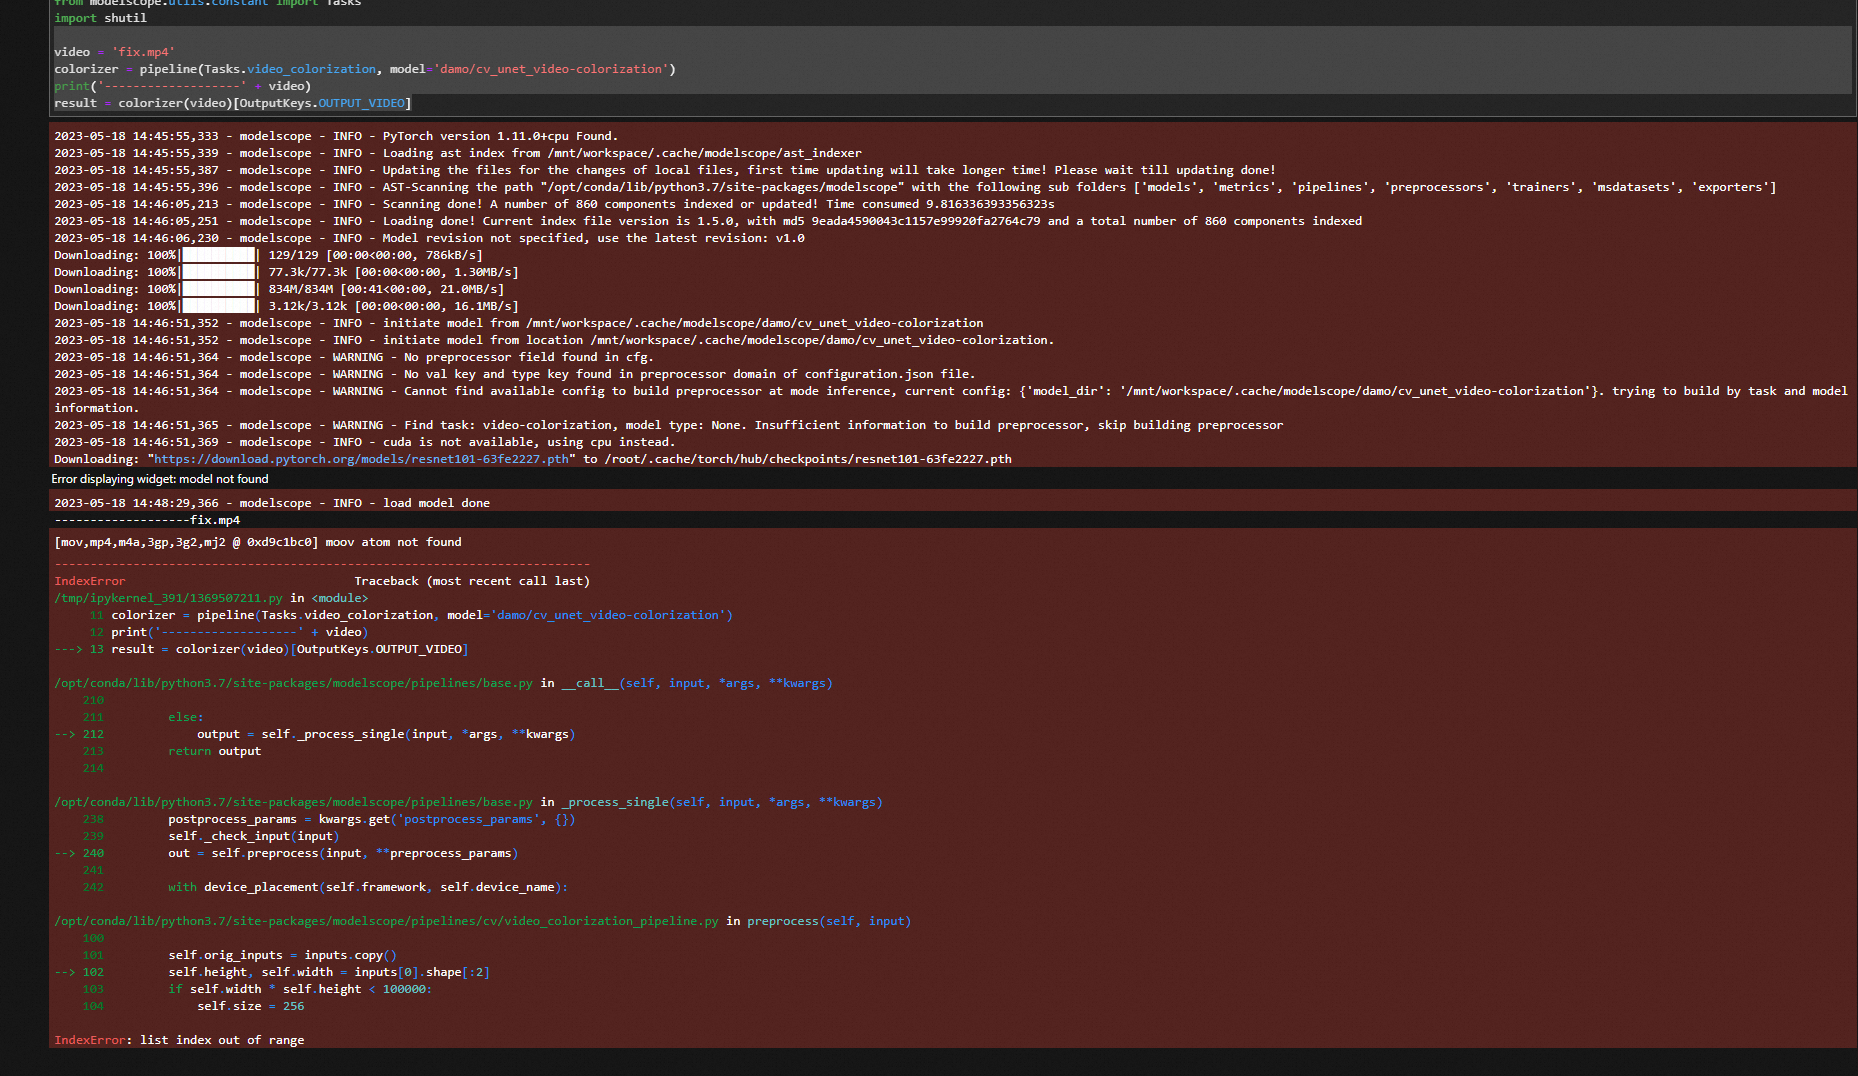Click the result = colorizer(video) line in the code cell
Screen dimensions: 1858x1076
tap(232, 103)
